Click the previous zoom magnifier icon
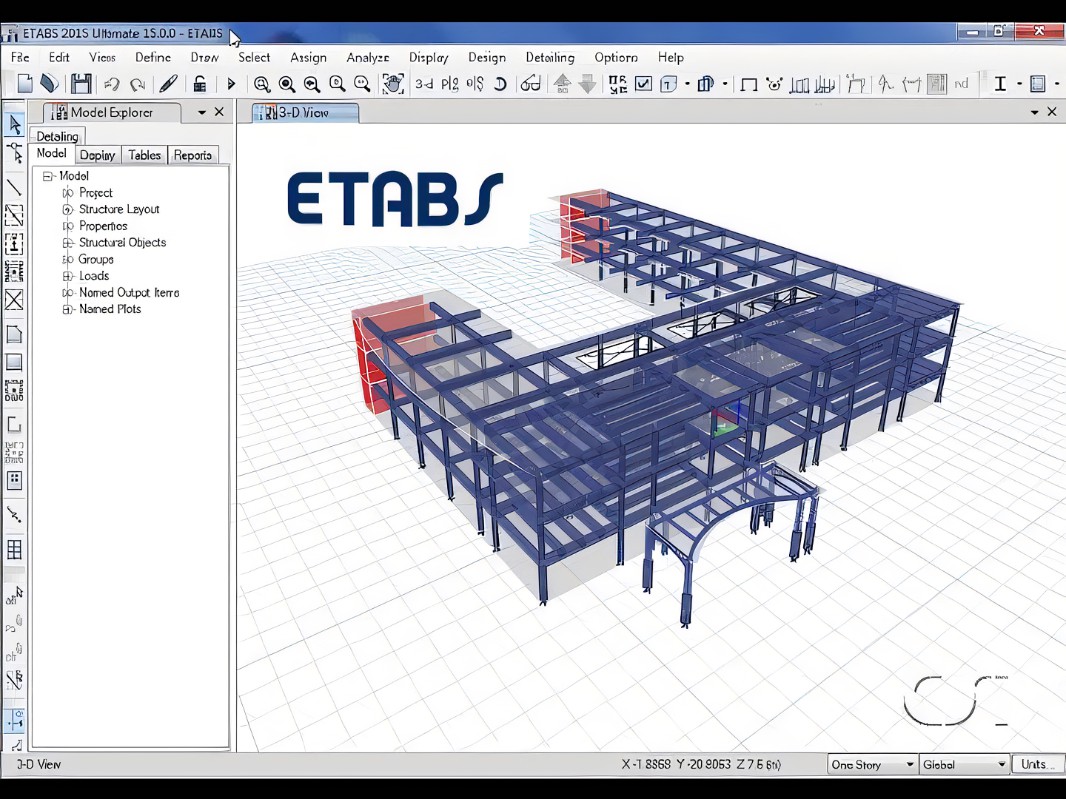1066x799 pixels. click(312, 84)
